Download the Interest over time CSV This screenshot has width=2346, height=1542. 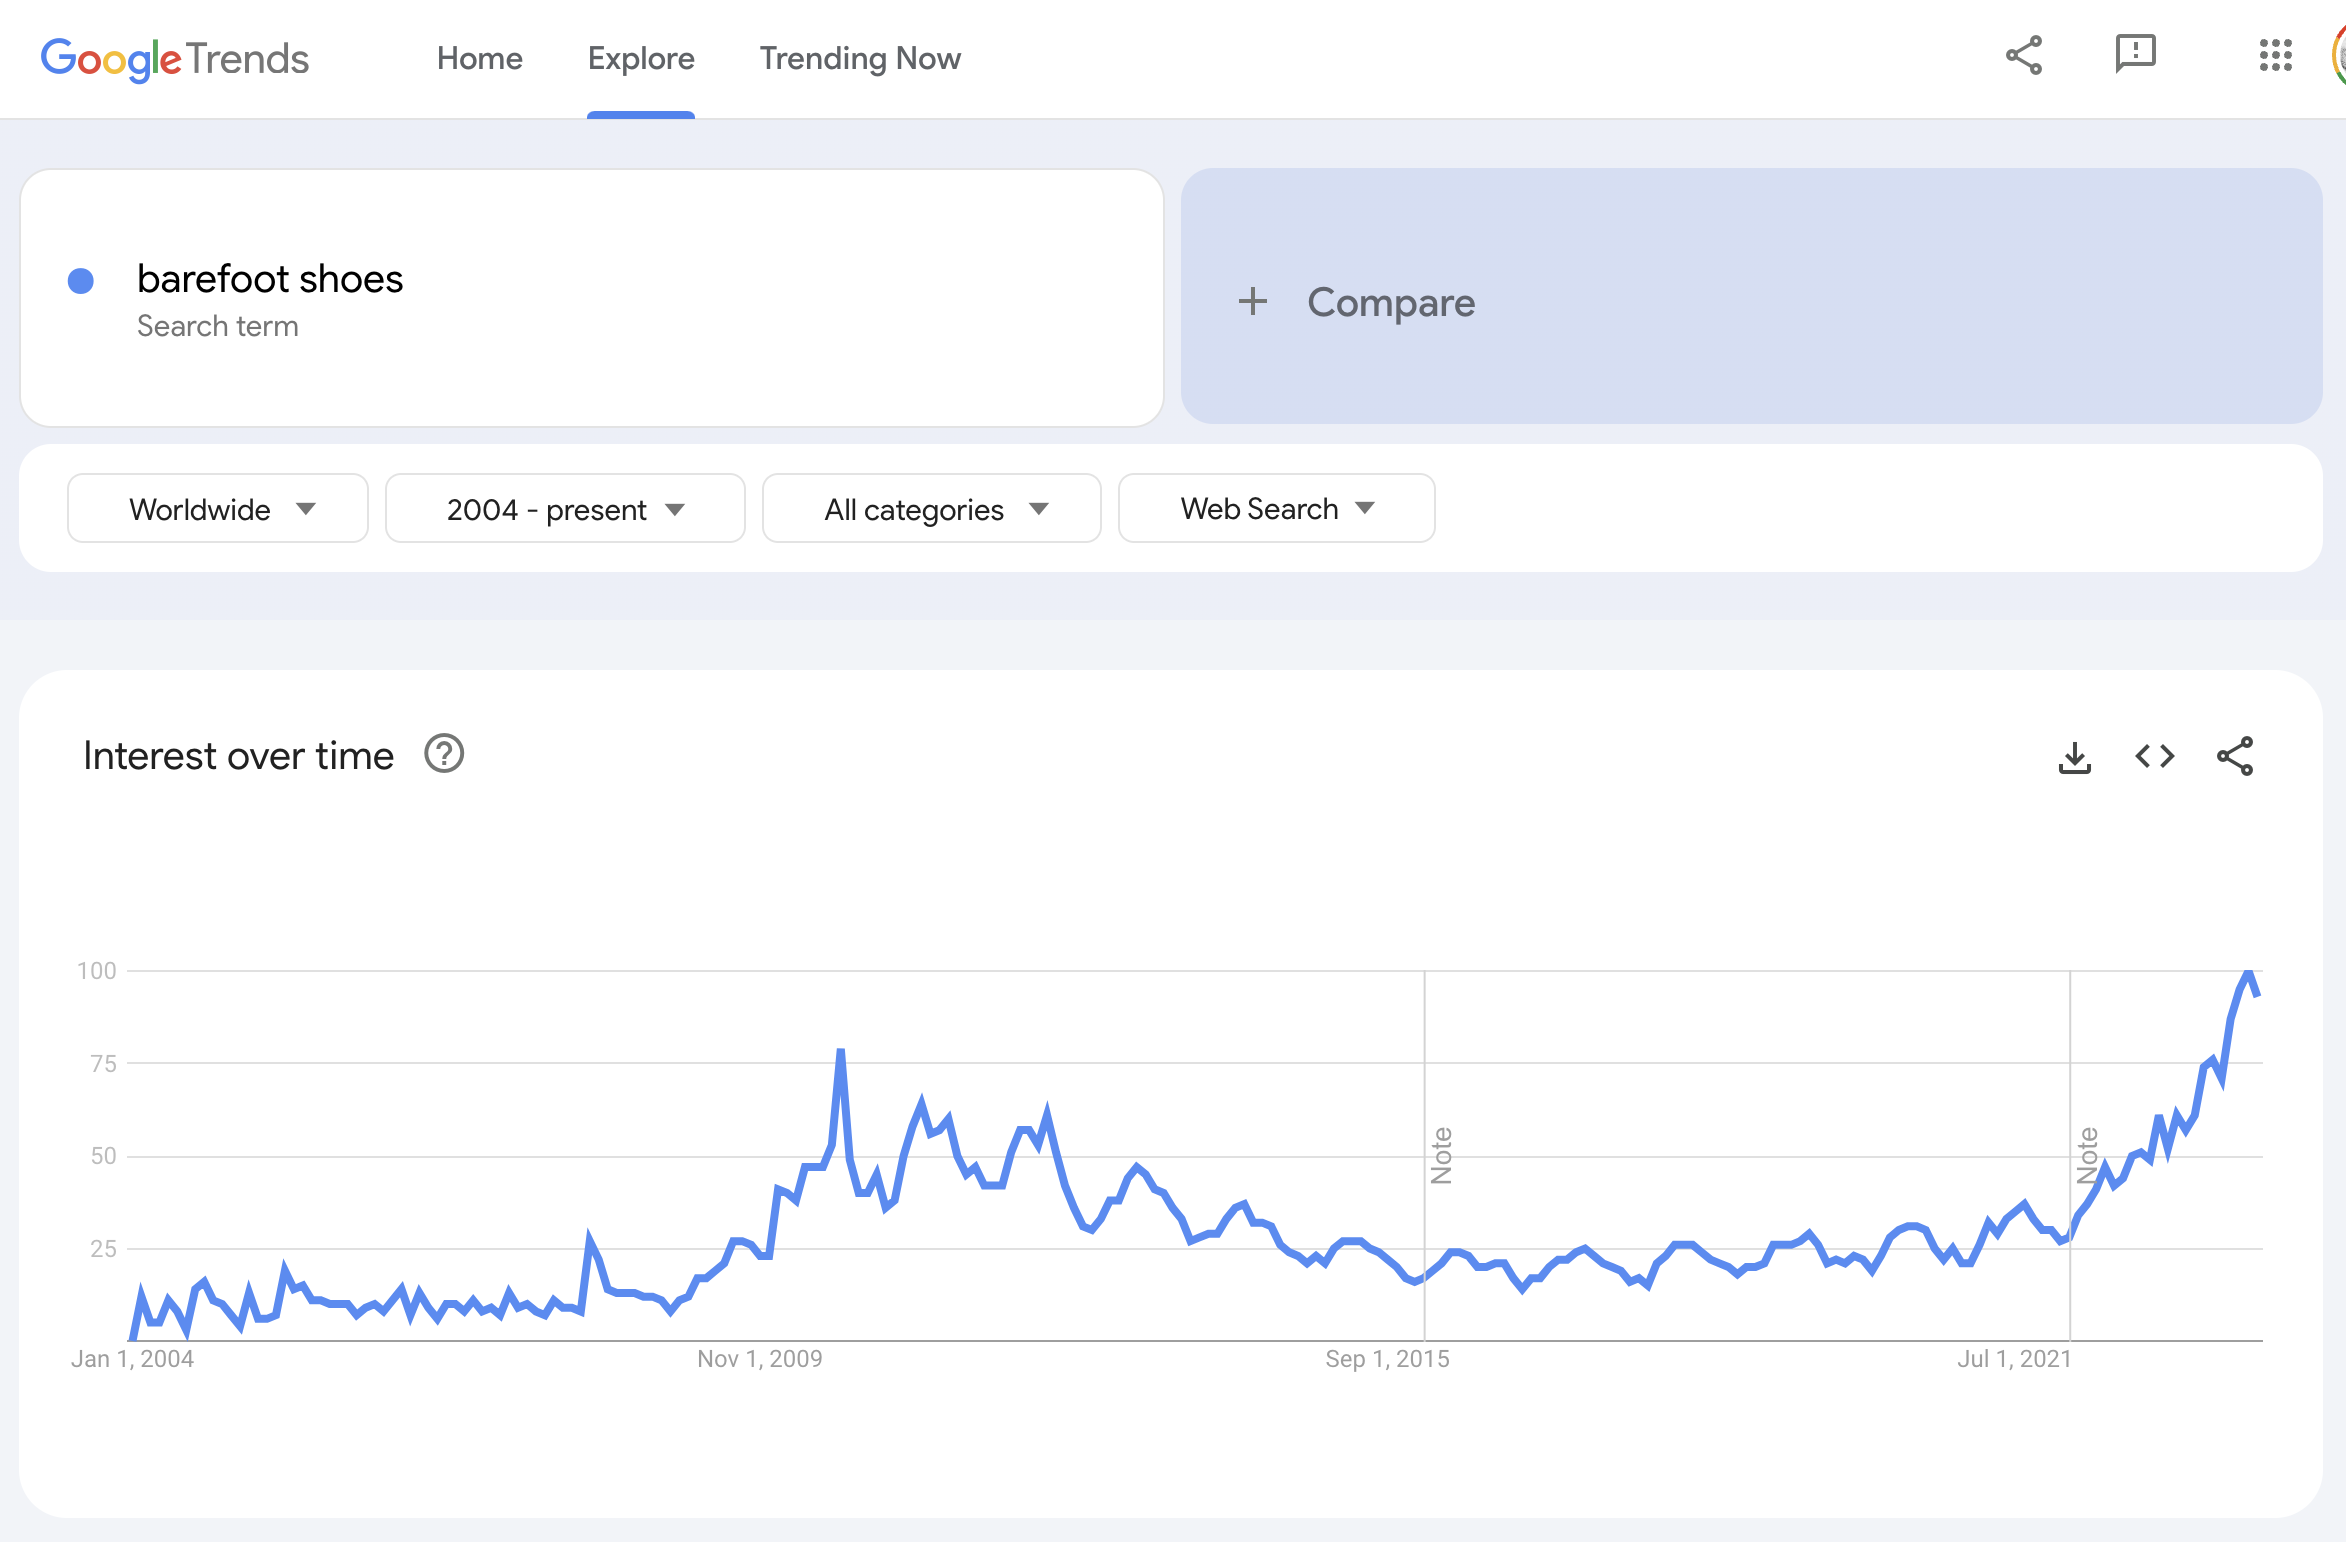(x=2075, y=757)
